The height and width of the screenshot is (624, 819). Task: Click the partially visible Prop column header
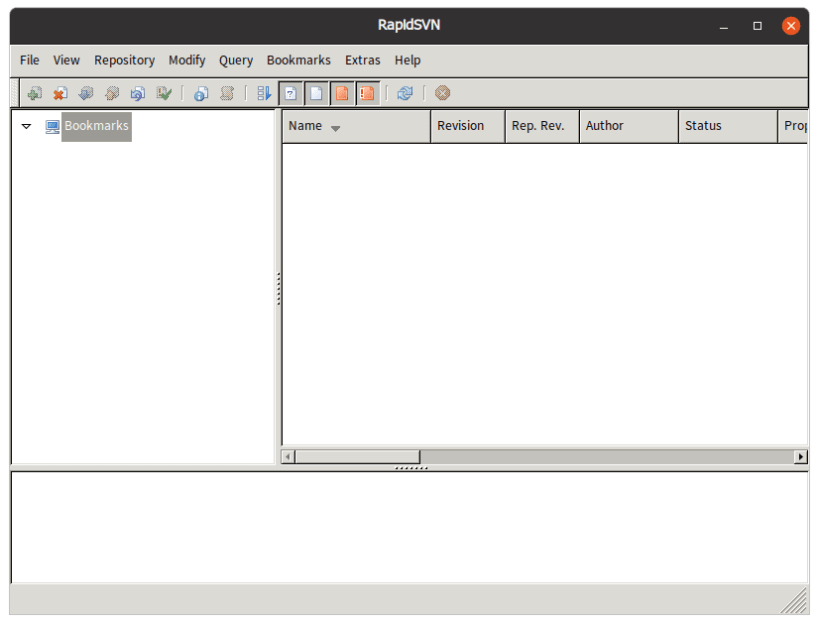[794, 126]
